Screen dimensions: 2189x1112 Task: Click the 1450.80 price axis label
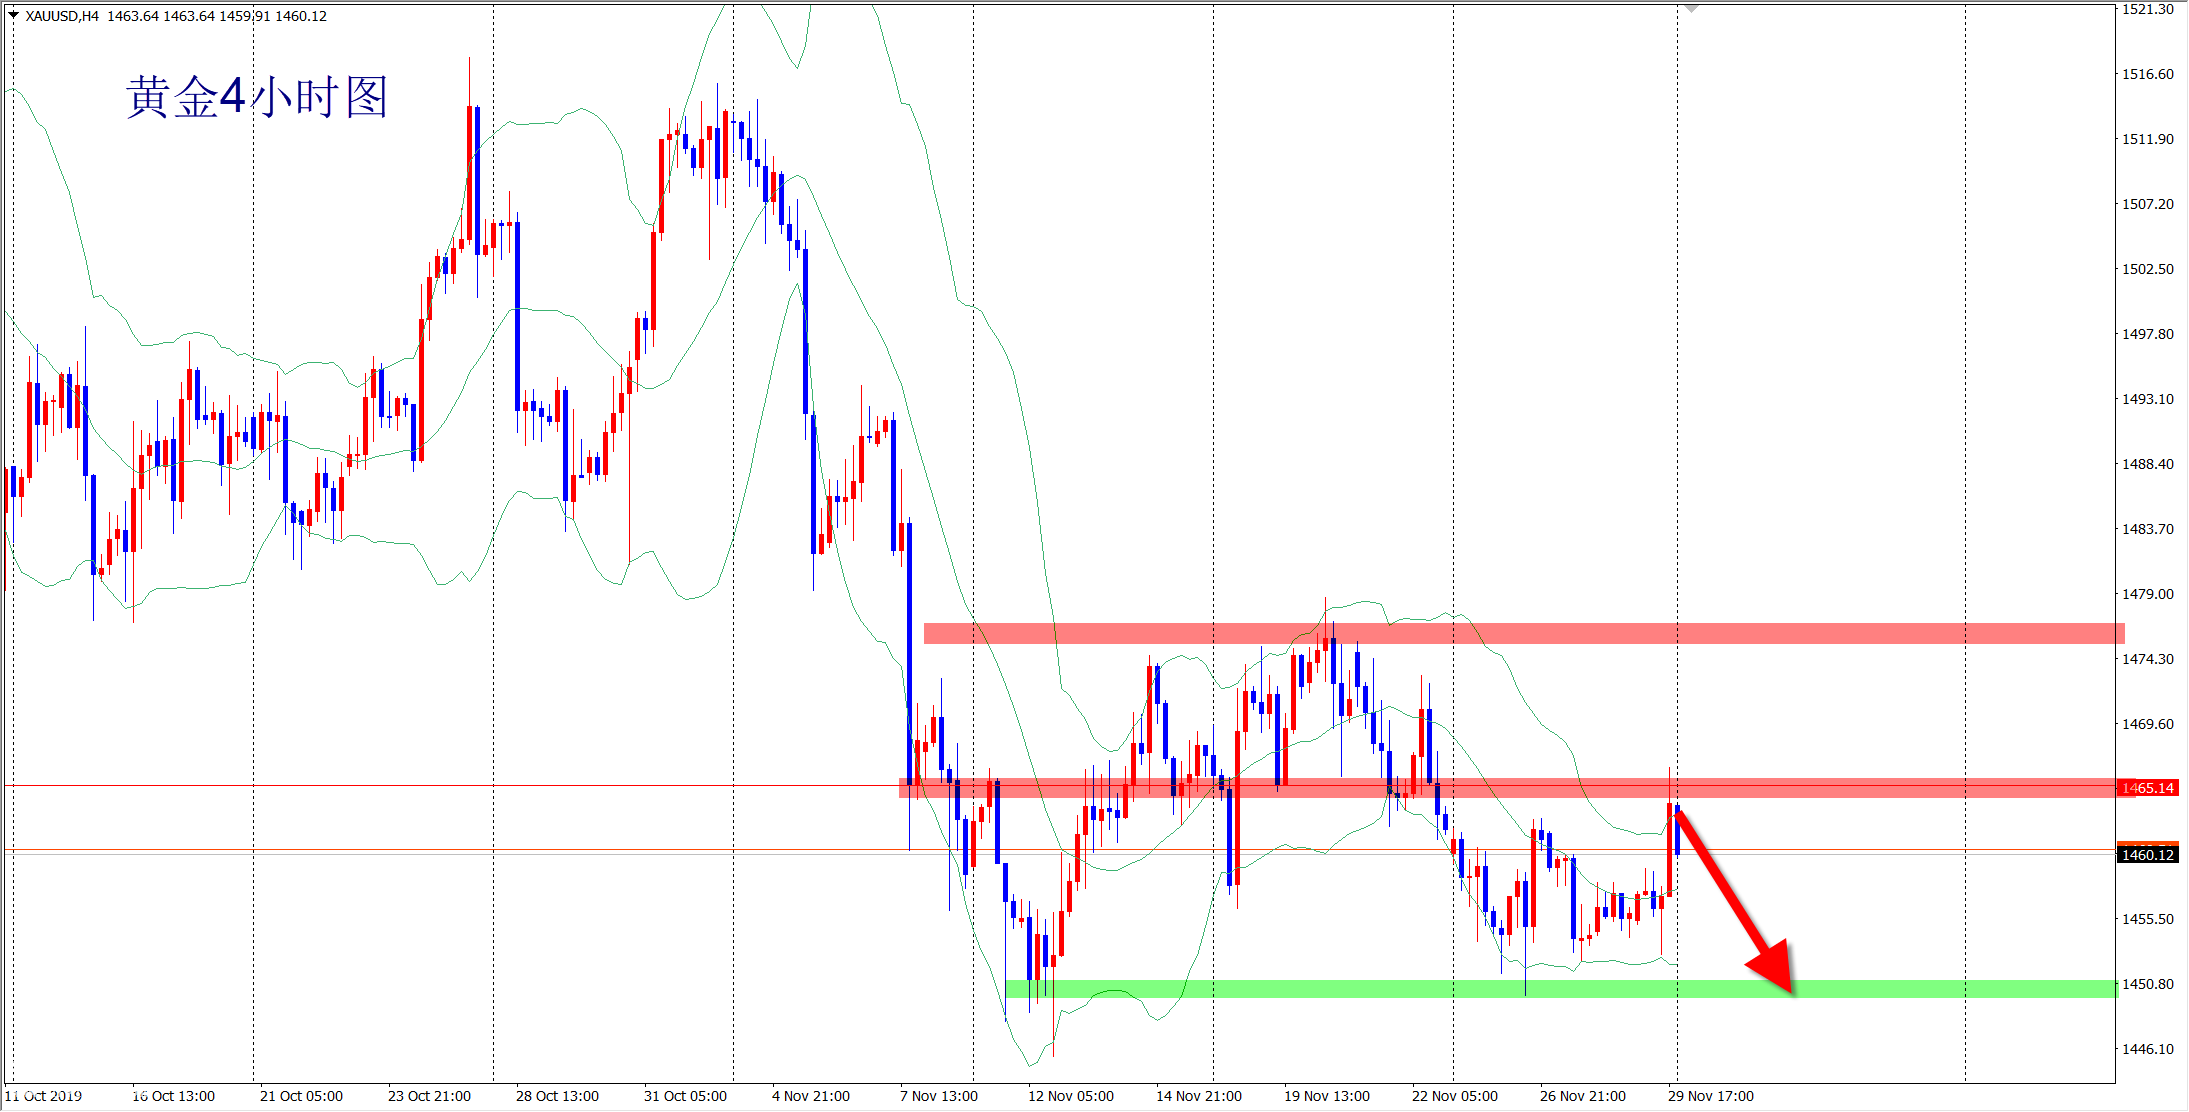click(x=2148, y=984)
